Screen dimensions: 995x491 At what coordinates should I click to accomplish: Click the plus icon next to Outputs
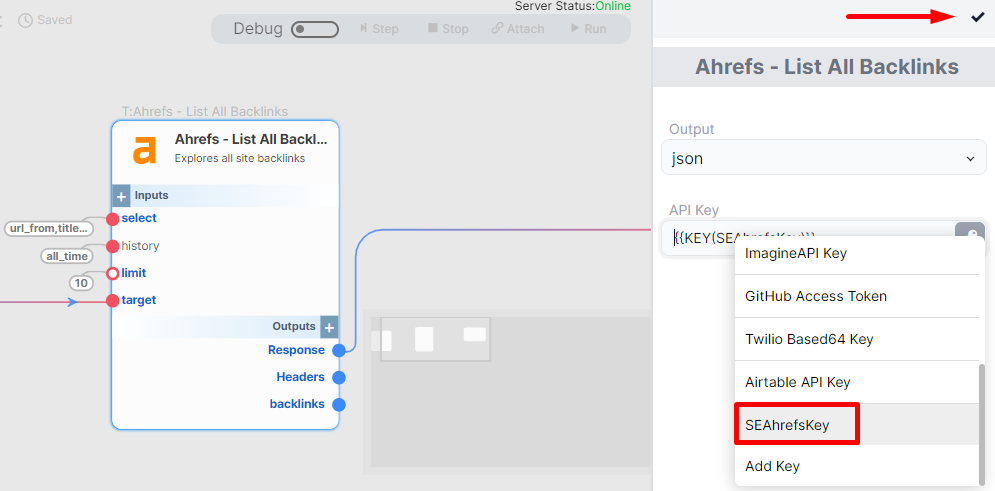coord(329,327)
